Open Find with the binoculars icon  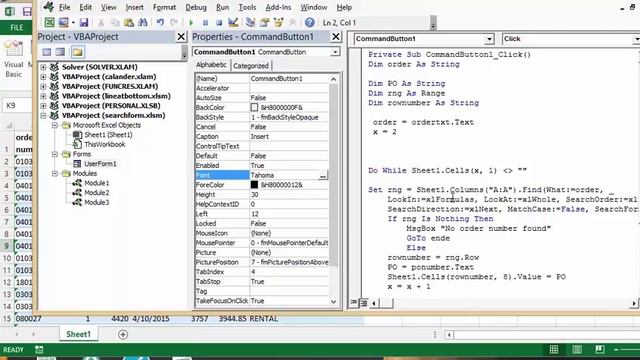click(143, 22)
